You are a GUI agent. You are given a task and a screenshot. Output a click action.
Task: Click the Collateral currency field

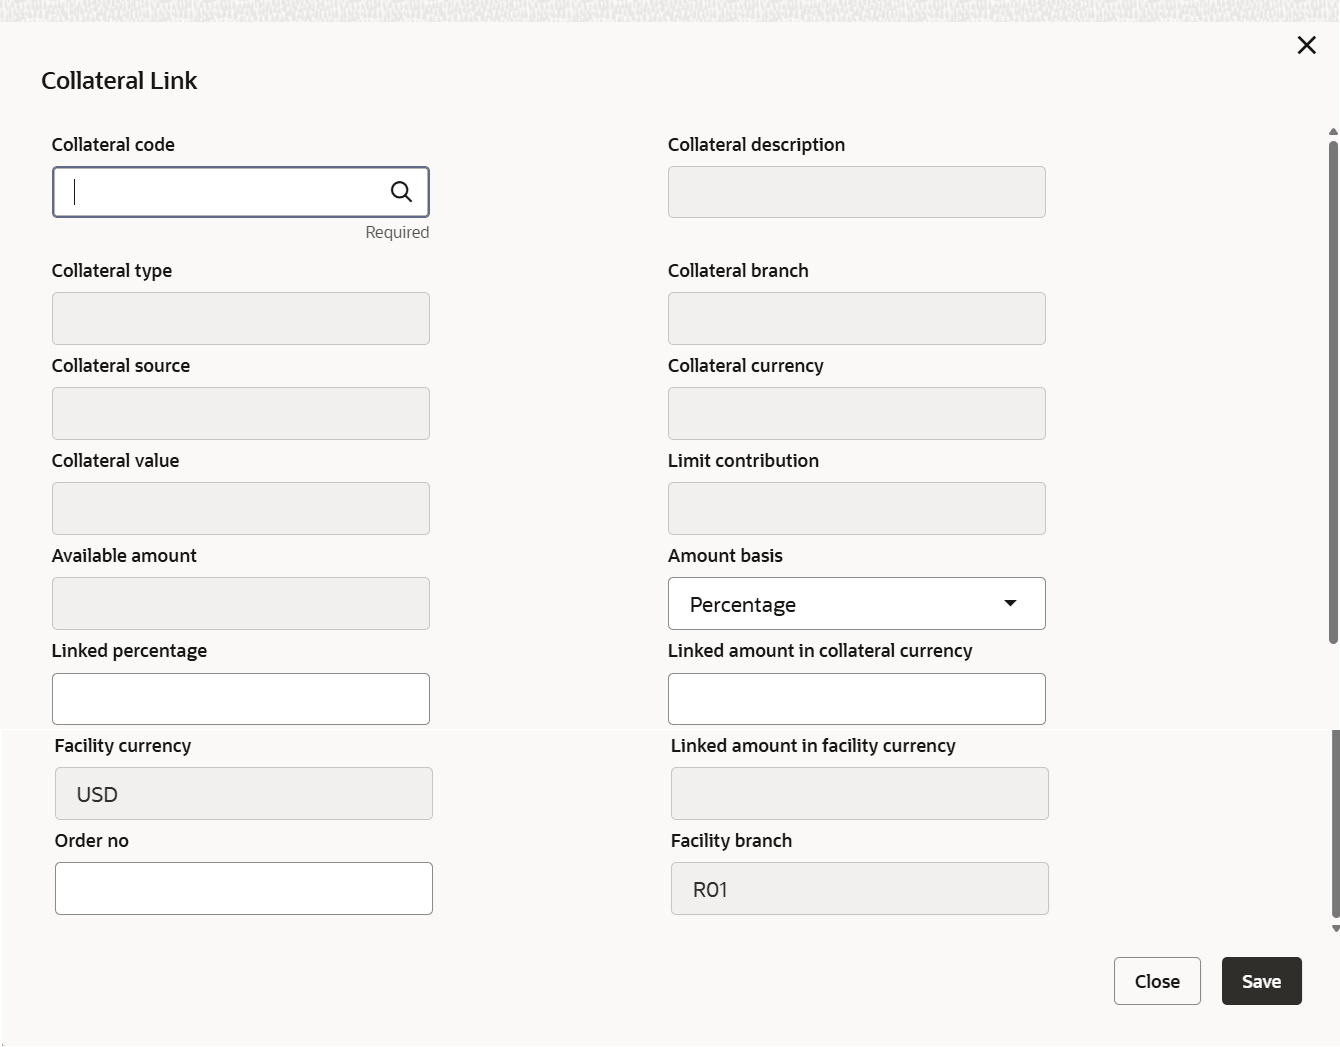click(856, 414)
